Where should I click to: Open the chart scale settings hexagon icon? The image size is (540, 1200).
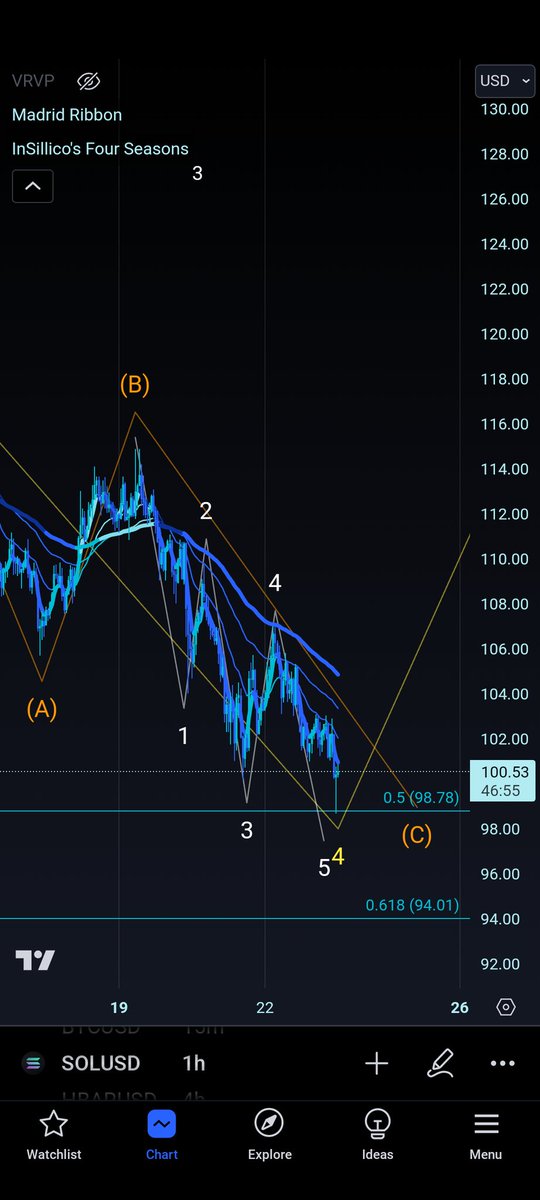506,1007
